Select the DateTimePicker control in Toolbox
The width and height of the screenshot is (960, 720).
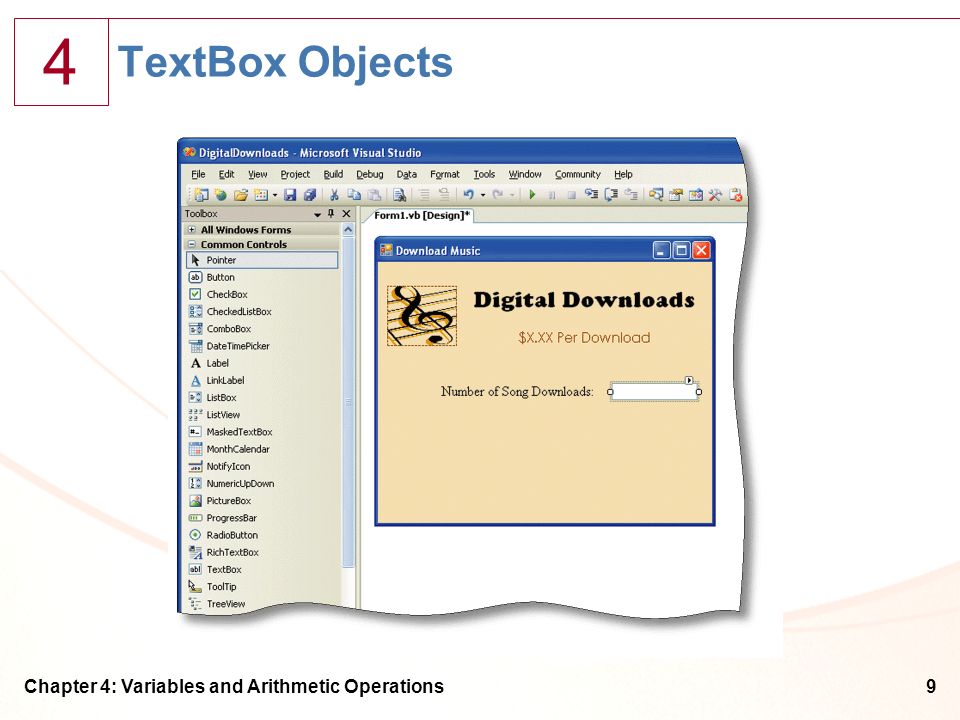click(x=262, y=346)
